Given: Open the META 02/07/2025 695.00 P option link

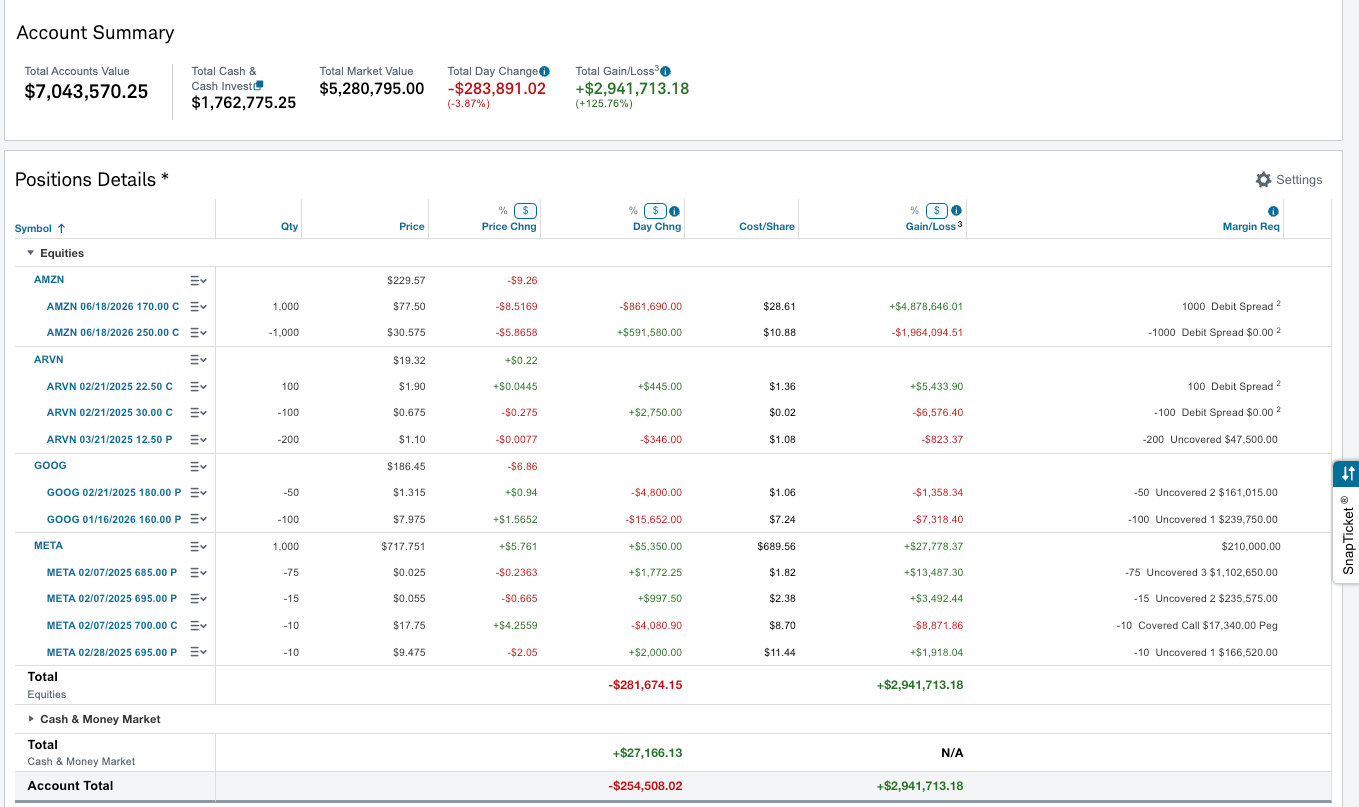Looking at the screenshot, I should click(x=112, y=599).
